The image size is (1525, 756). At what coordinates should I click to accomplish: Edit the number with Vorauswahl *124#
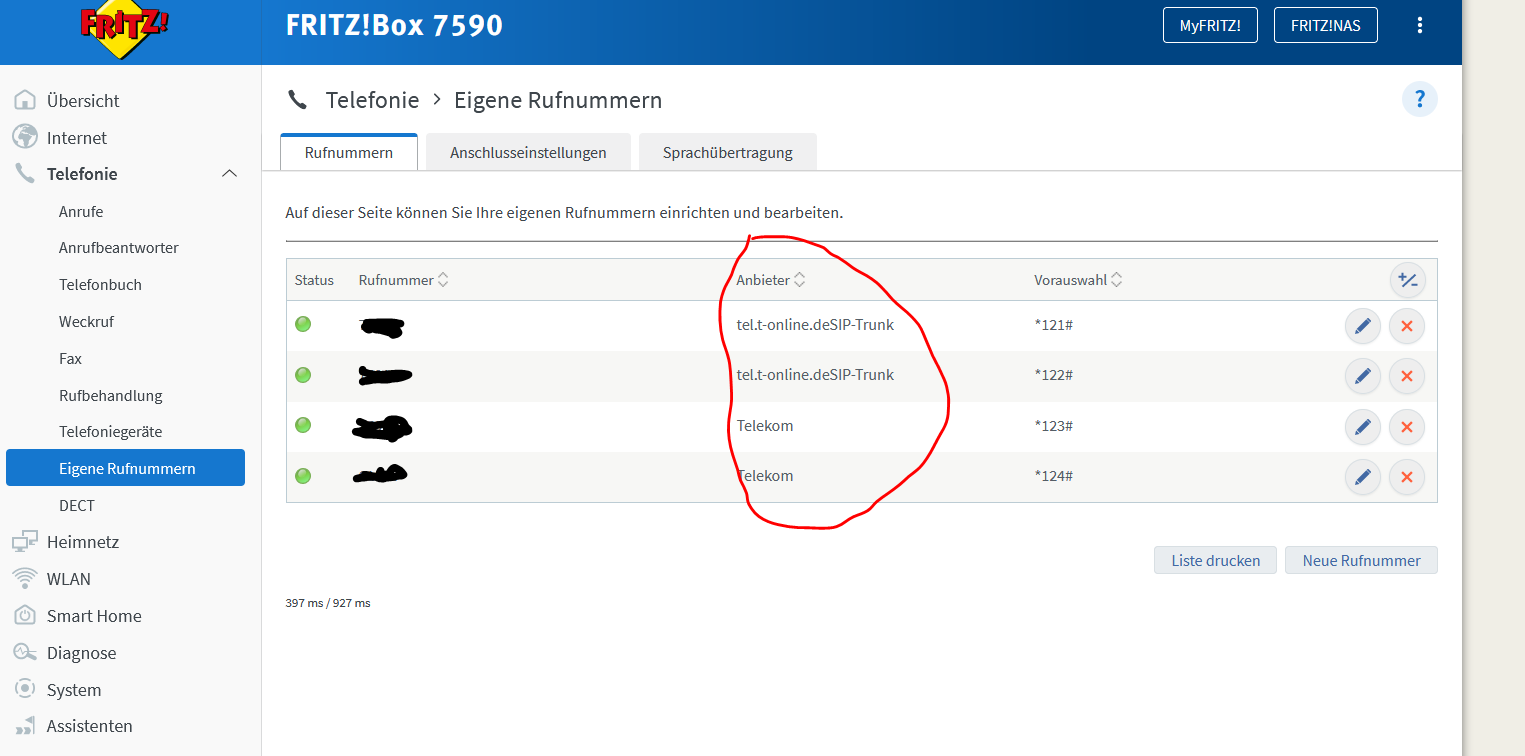click(x=1362, y=477)
